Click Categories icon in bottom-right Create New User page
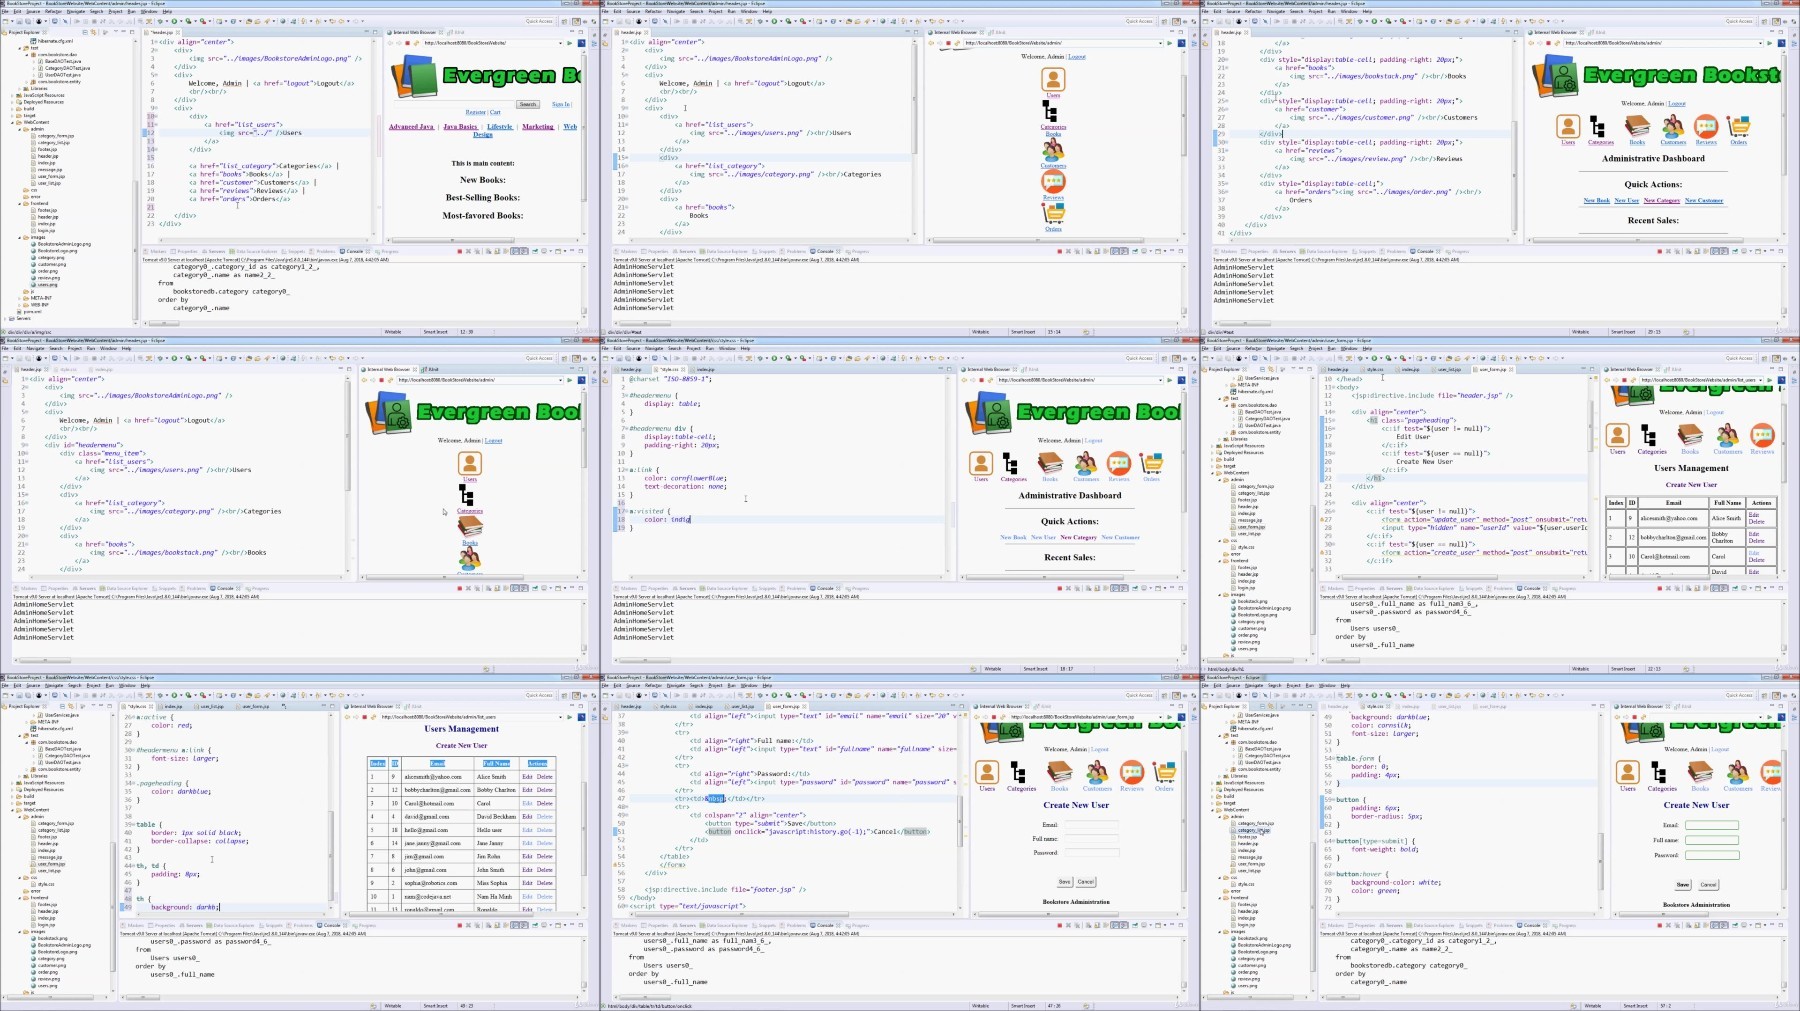Image resolution: width=1800 pixels, height=1011 pixels. [x=1659, y=773]
